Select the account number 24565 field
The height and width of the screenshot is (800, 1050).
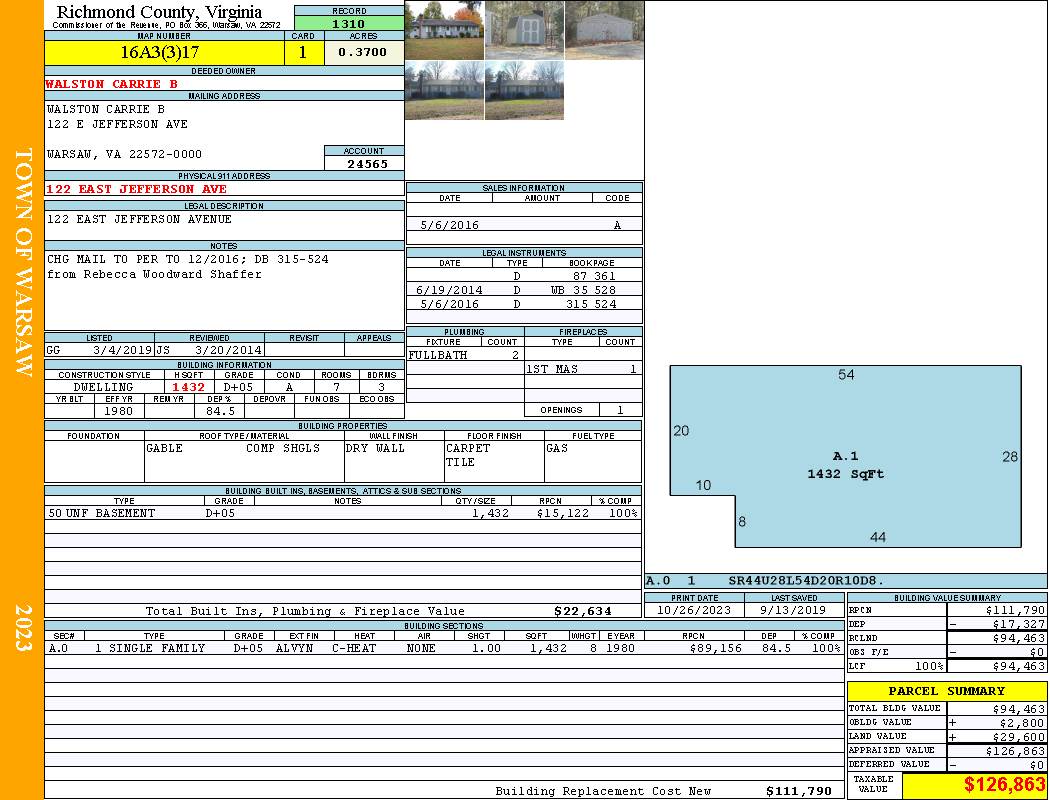click(364, 163)
